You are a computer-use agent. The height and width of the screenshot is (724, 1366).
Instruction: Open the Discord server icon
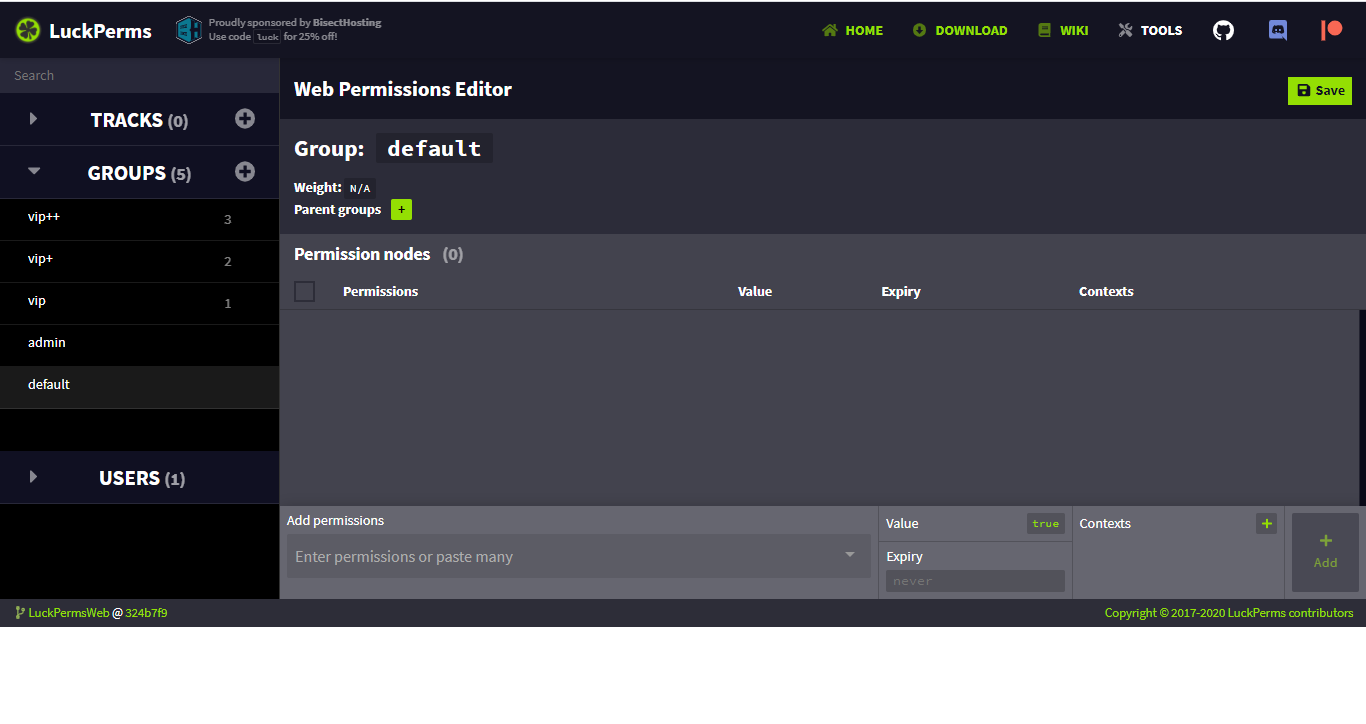pos(1278,30)
